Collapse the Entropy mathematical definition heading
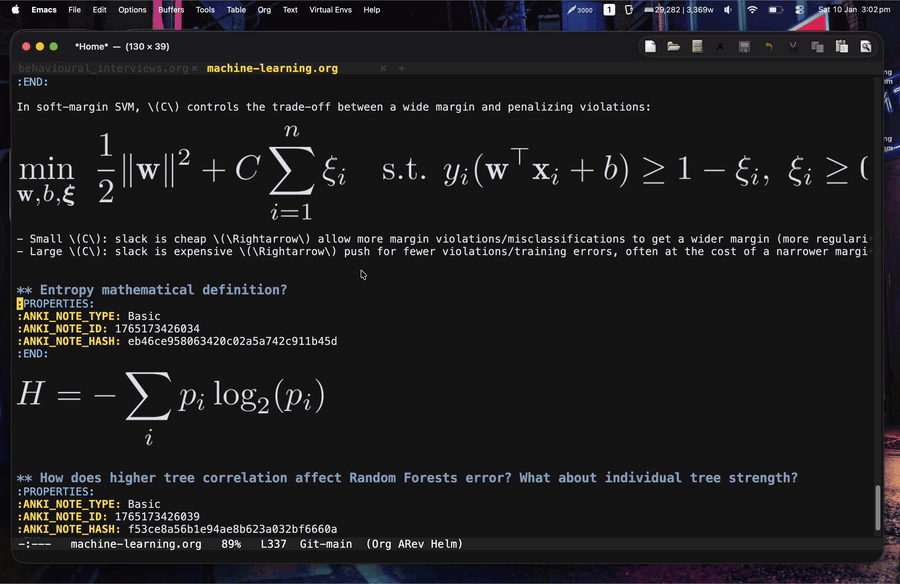900x584 pixels. (x=162, y=290)
